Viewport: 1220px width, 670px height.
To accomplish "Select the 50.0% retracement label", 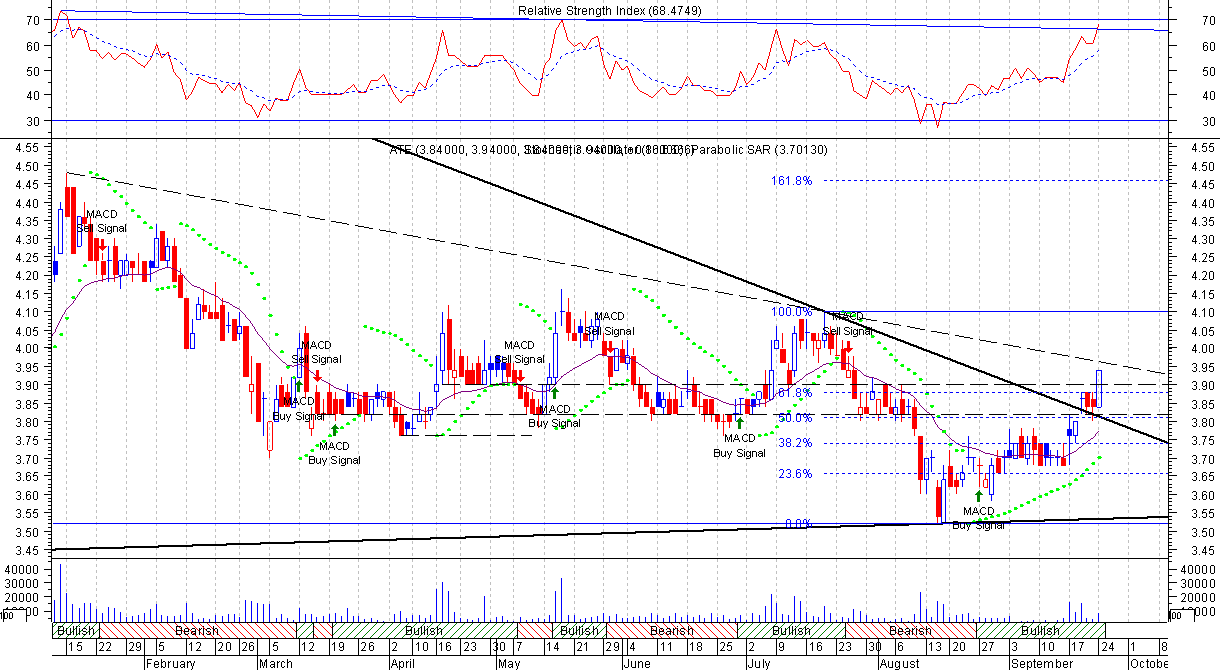I will pyautogui.click(x=794, y=418).
